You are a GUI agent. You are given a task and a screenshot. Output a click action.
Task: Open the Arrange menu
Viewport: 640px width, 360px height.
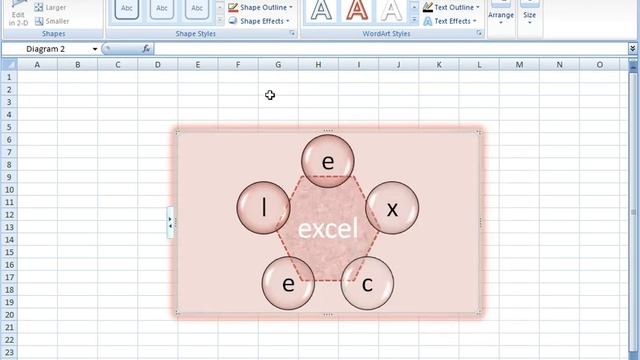(501, 15)
